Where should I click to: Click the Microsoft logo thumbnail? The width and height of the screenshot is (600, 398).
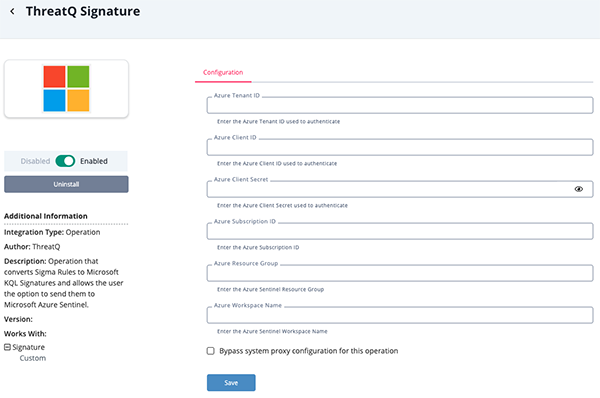[x=66, y=88]
